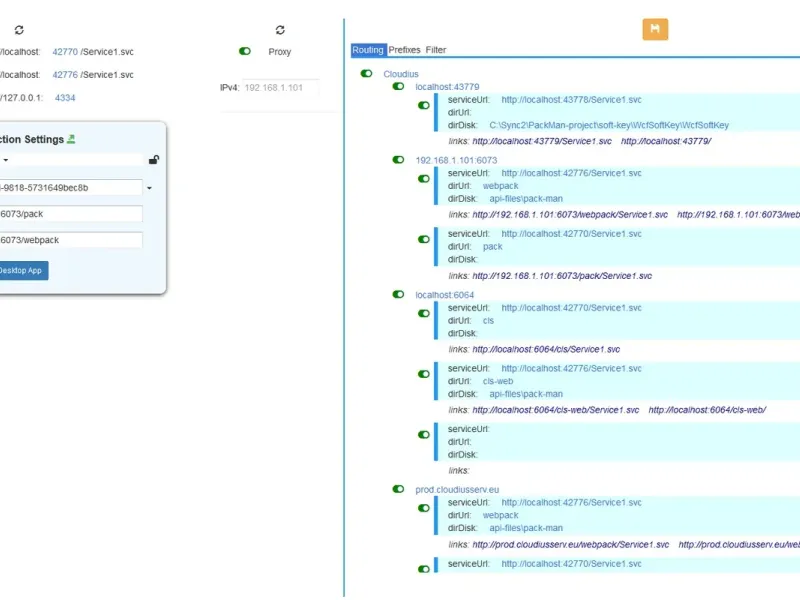Click the IPv4 address field

[x=281, y=88]
